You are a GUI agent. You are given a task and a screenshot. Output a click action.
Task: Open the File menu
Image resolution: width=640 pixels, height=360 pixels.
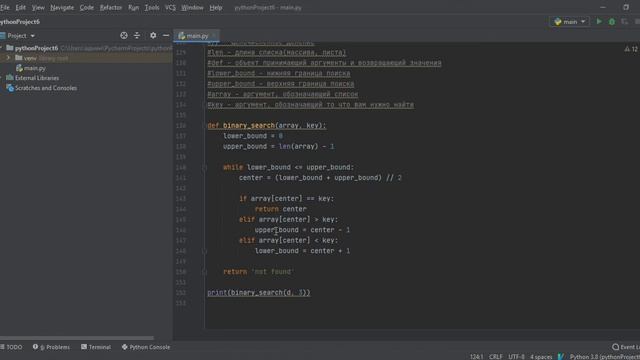(4, 7)
